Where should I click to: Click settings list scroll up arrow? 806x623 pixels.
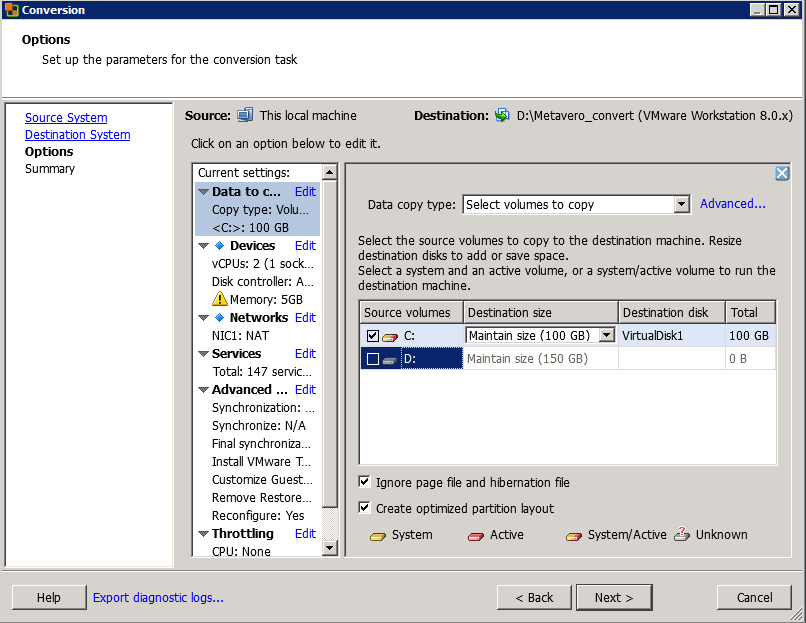[329, 172]
